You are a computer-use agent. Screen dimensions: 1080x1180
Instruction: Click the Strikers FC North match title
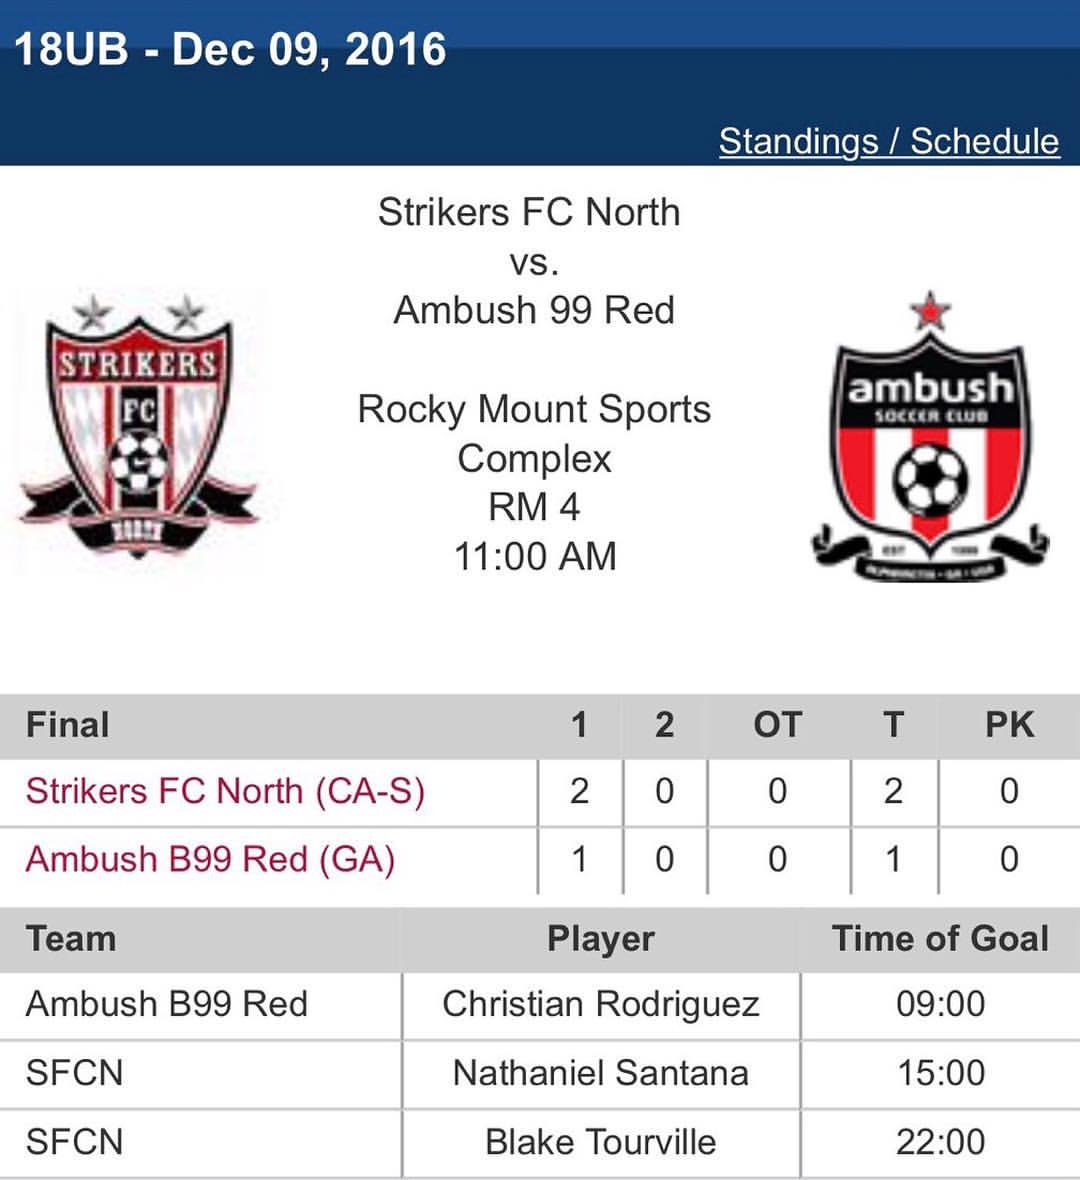529,212
